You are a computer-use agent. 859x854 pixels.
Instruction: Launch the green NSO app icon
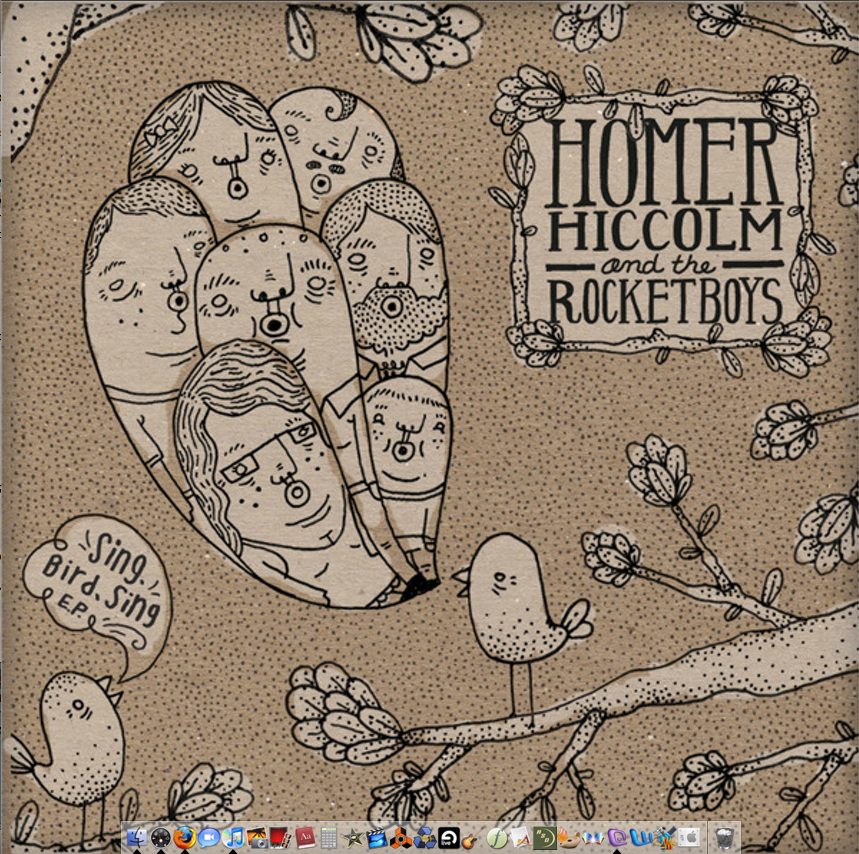coord(545,838)
